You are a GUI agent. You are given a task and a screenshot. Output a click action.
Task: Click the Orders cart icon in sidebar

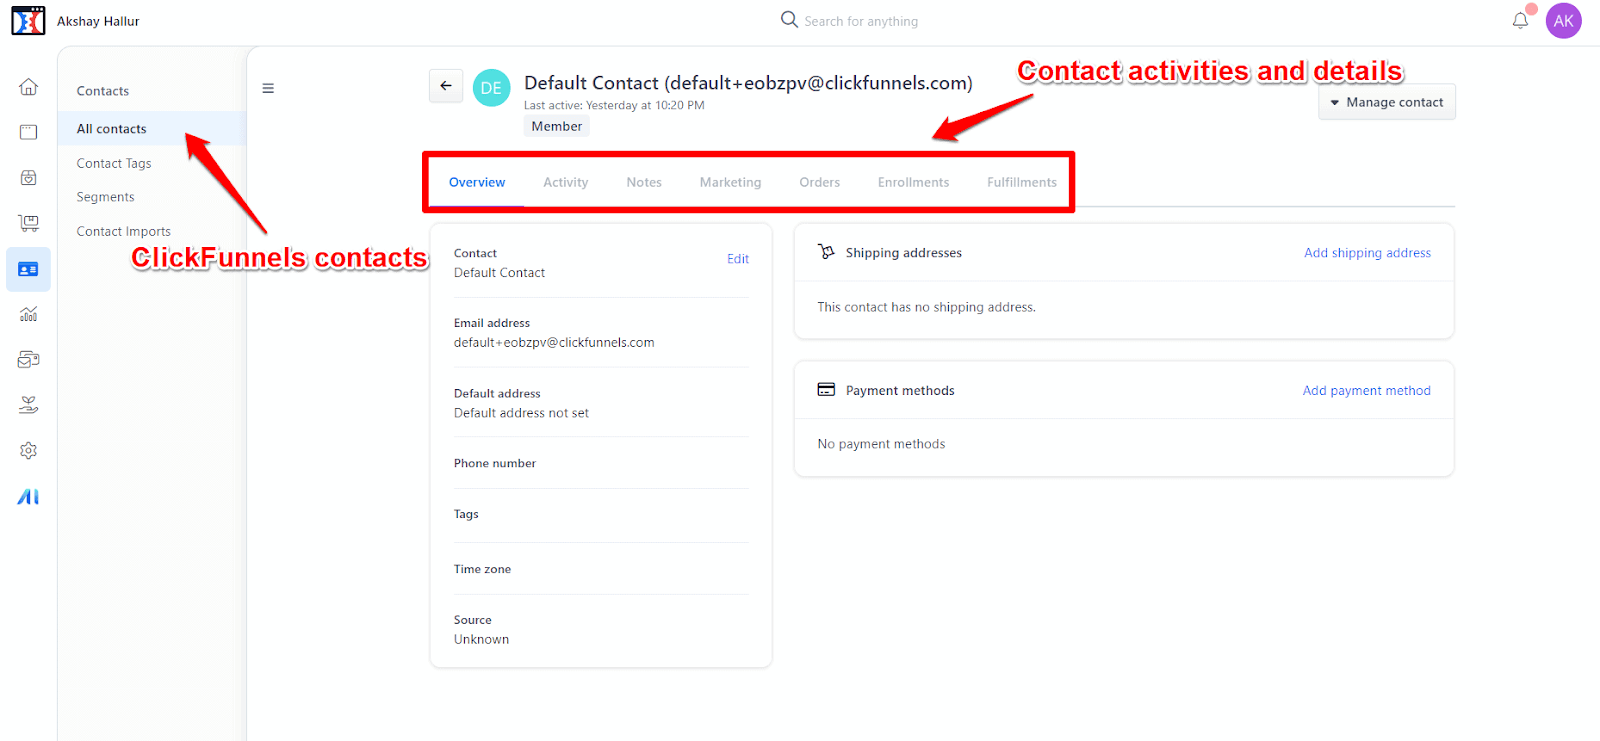click(x=28, y=222)
